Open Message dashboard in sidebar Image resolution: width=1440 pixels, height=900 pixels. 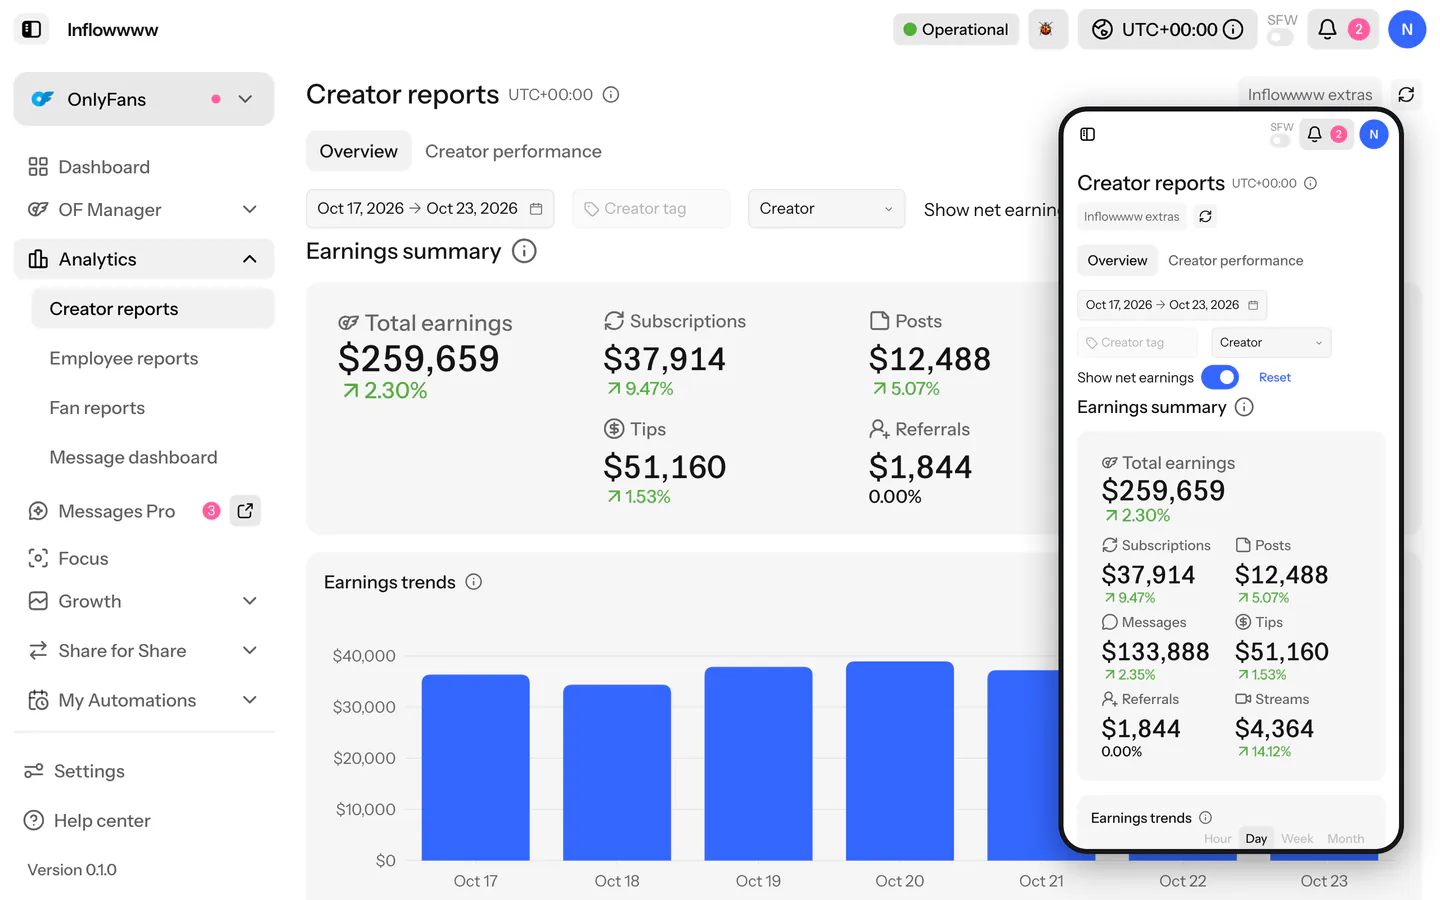[x=133, y=457]
